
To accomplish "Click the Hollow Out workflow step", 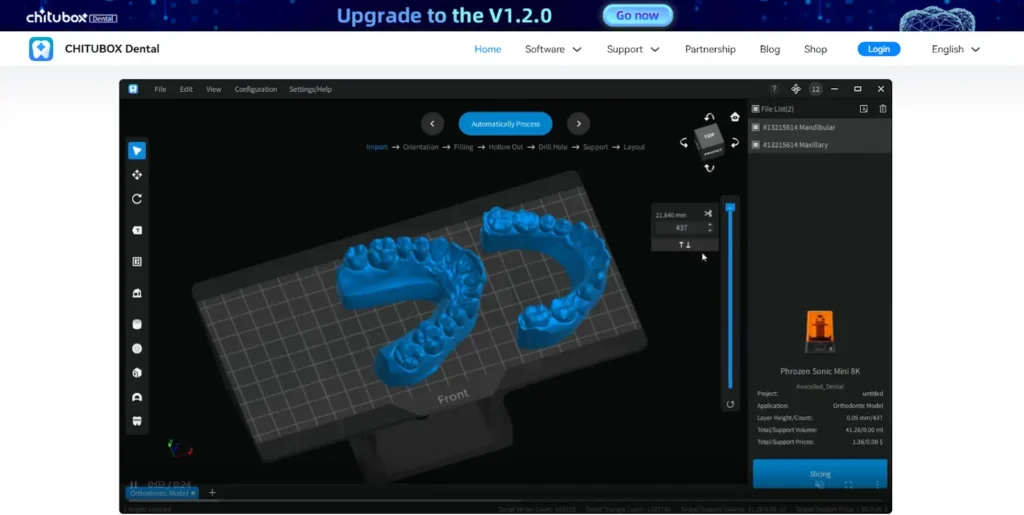I will tap(505, 147).
